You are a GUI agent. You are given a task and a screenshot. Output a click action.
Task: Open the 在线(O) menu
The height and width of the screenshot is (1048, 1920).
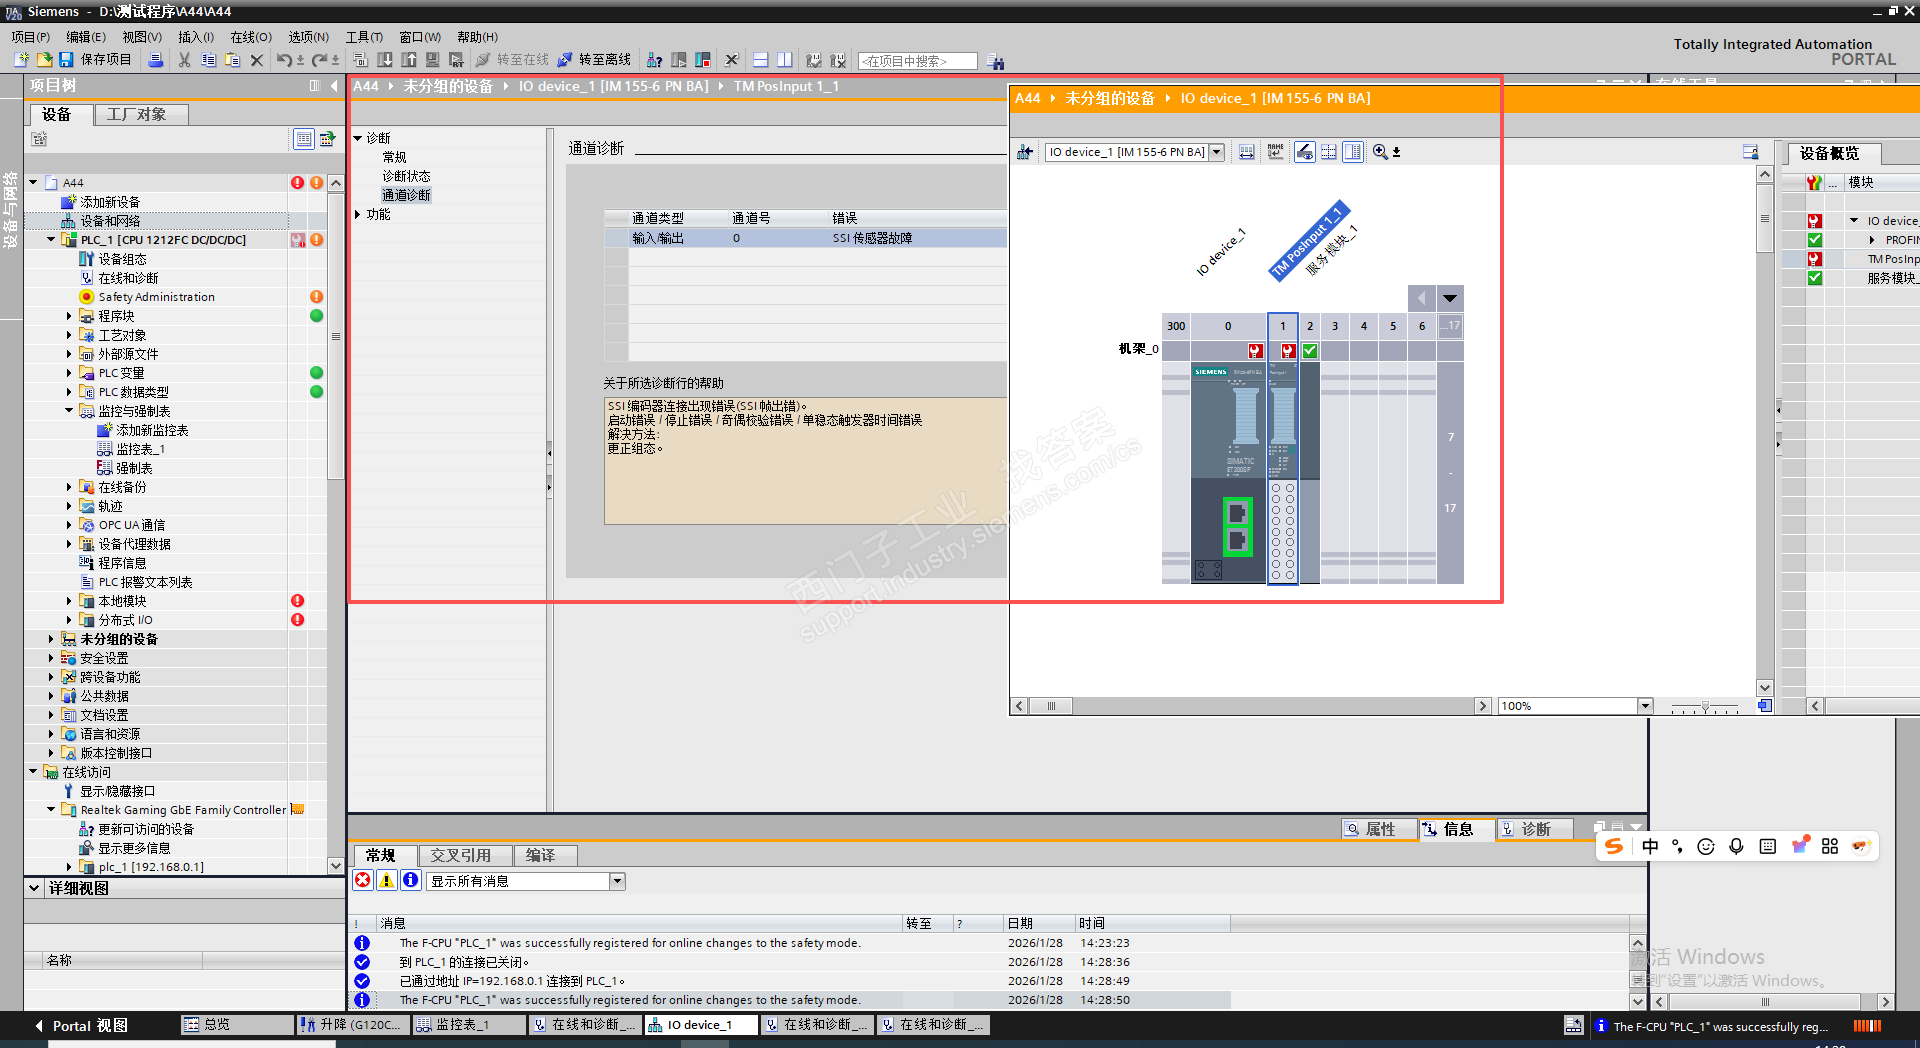tap(251, 37)
